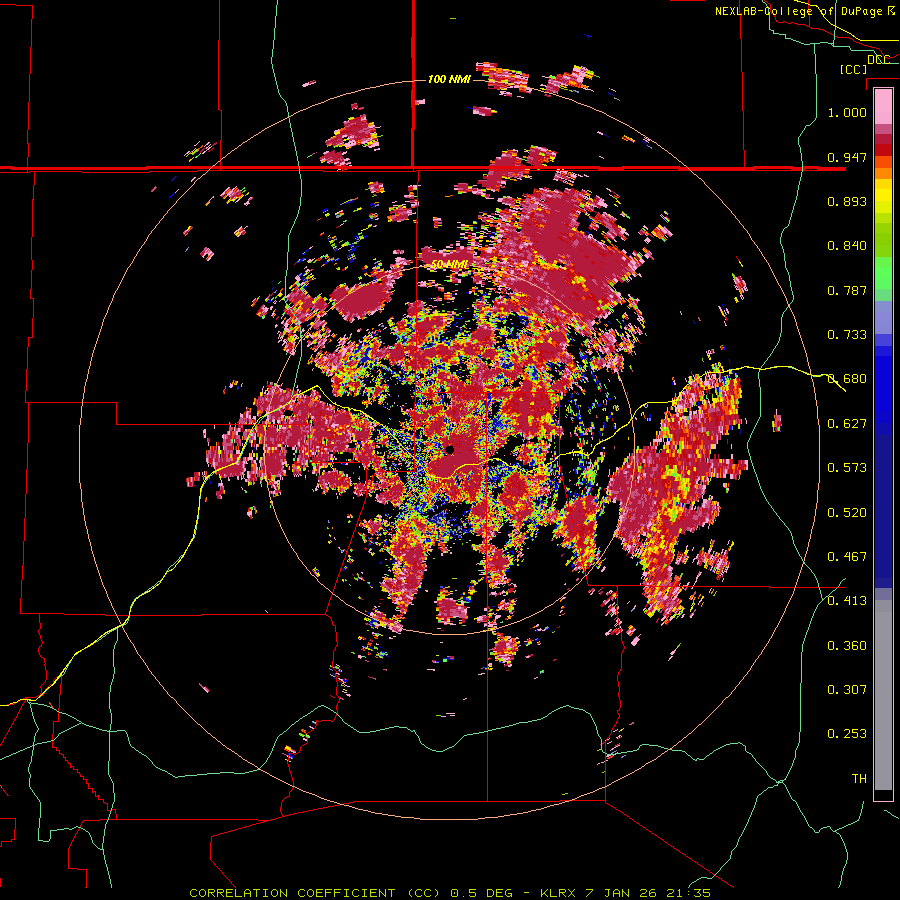The width and height of the screenshot is (900, 900).
Task: Click the 0.360 scale value
Action: 847,646
